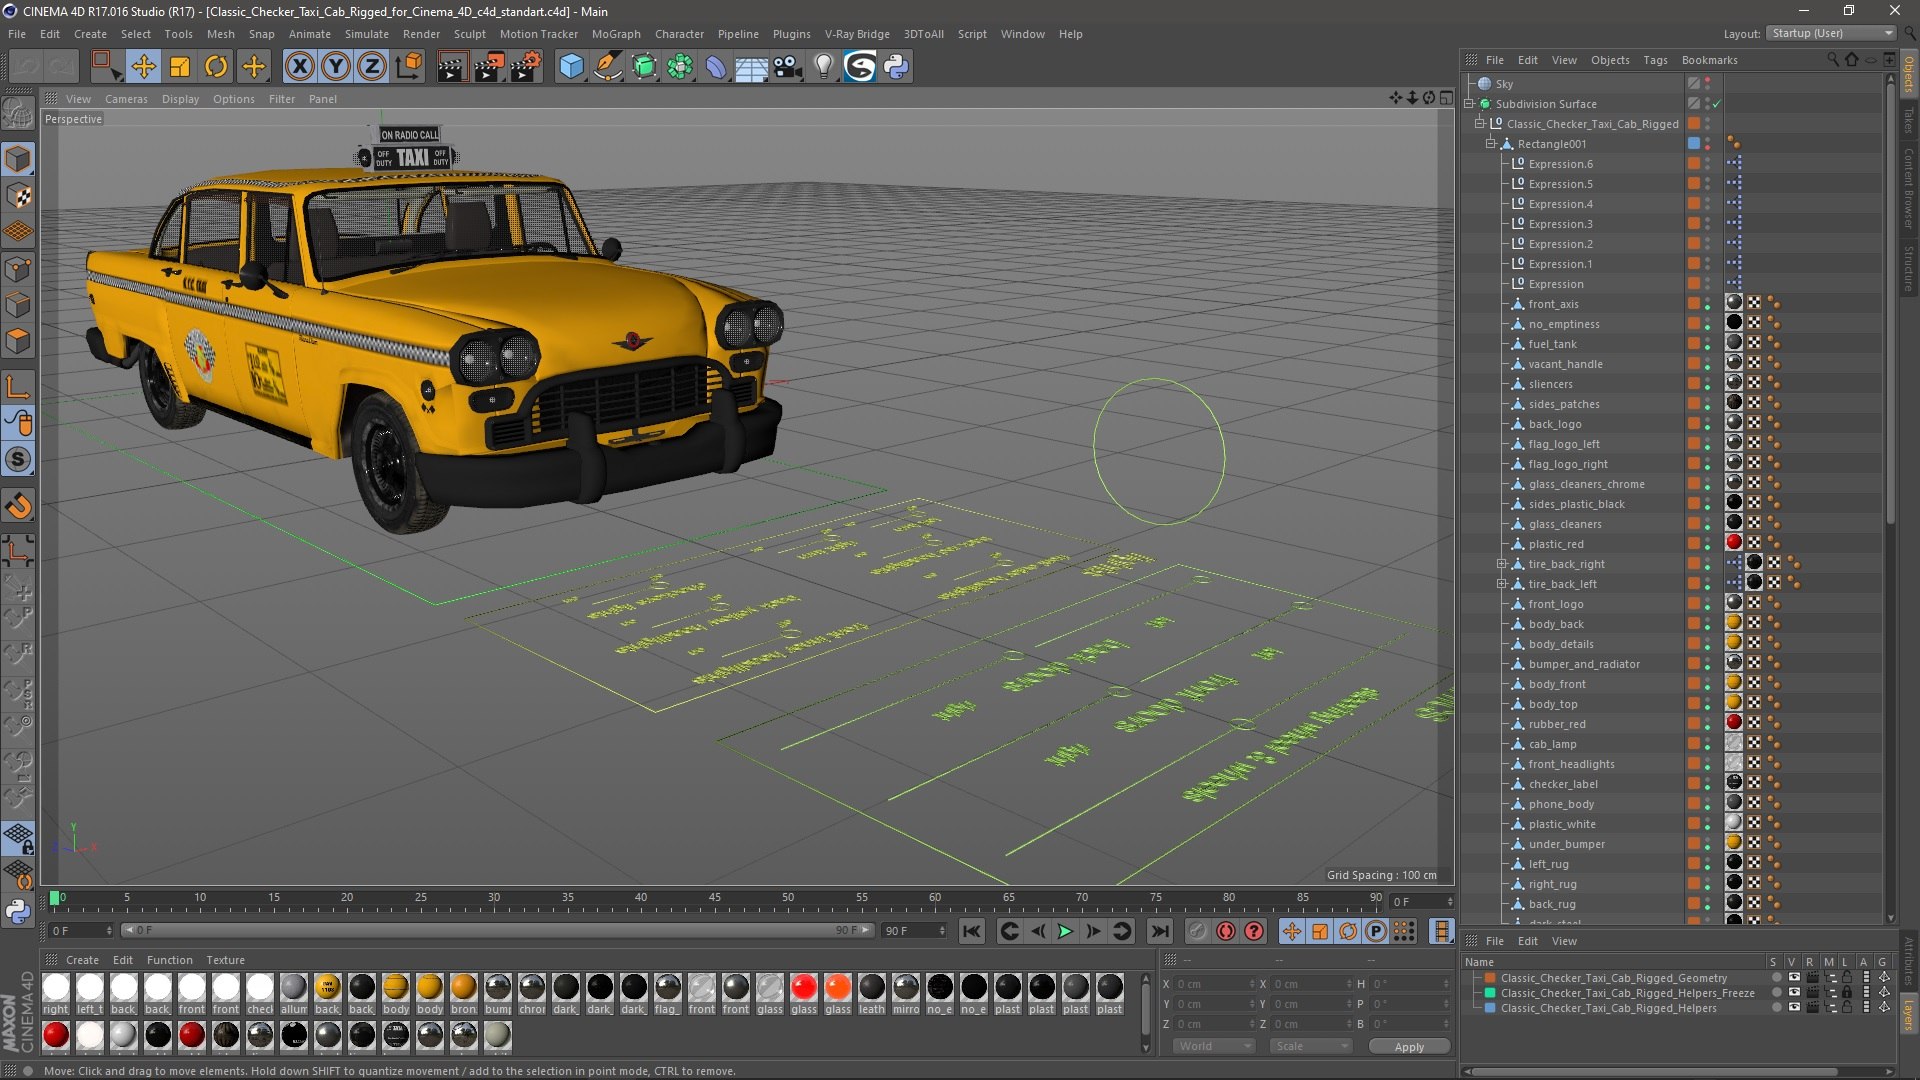Image resolution: width=1920 pixels, height=1080 pixels.
Task: Open the Create menu in material manager
Action: tap(82, 960)
